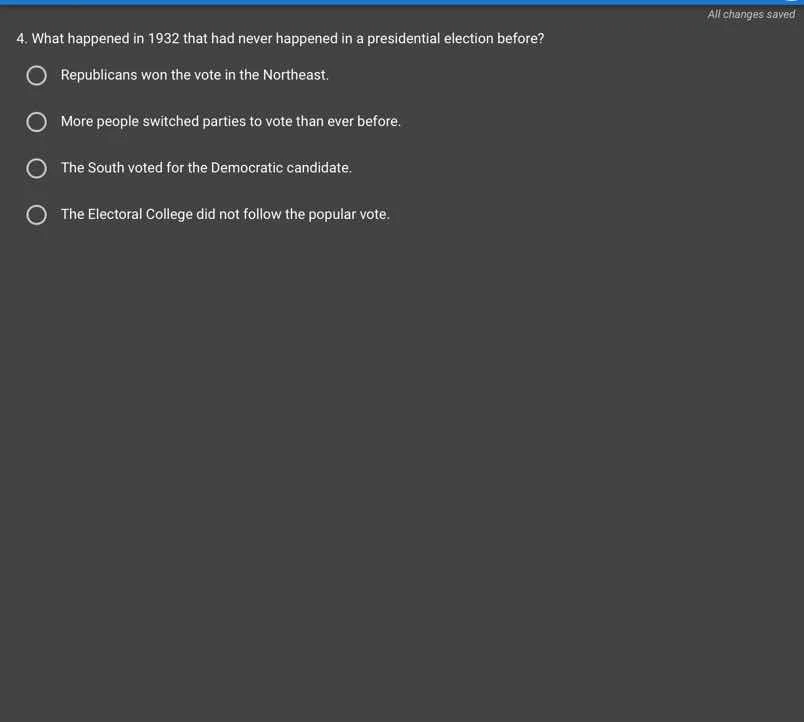Click the 'The South voted for the Democratic candidate' text

click(206, 168)
